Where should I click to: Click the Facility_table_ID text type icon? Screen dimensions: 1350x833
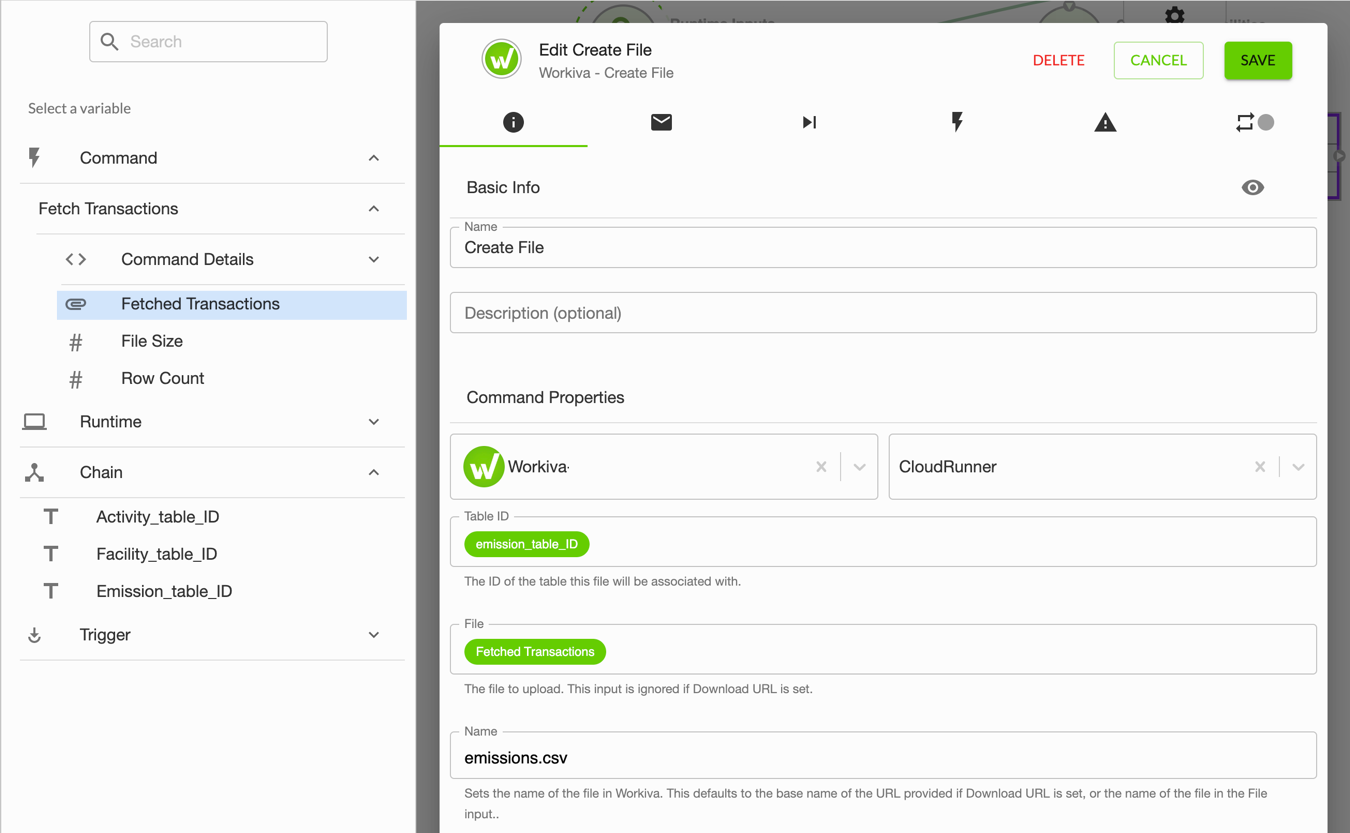point(51,554)
